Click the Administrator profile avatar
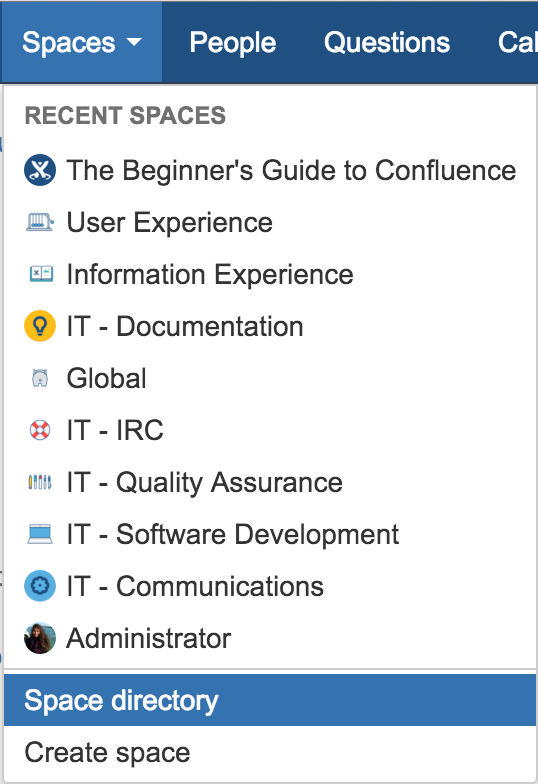538x784 pixels. point(40,638)
